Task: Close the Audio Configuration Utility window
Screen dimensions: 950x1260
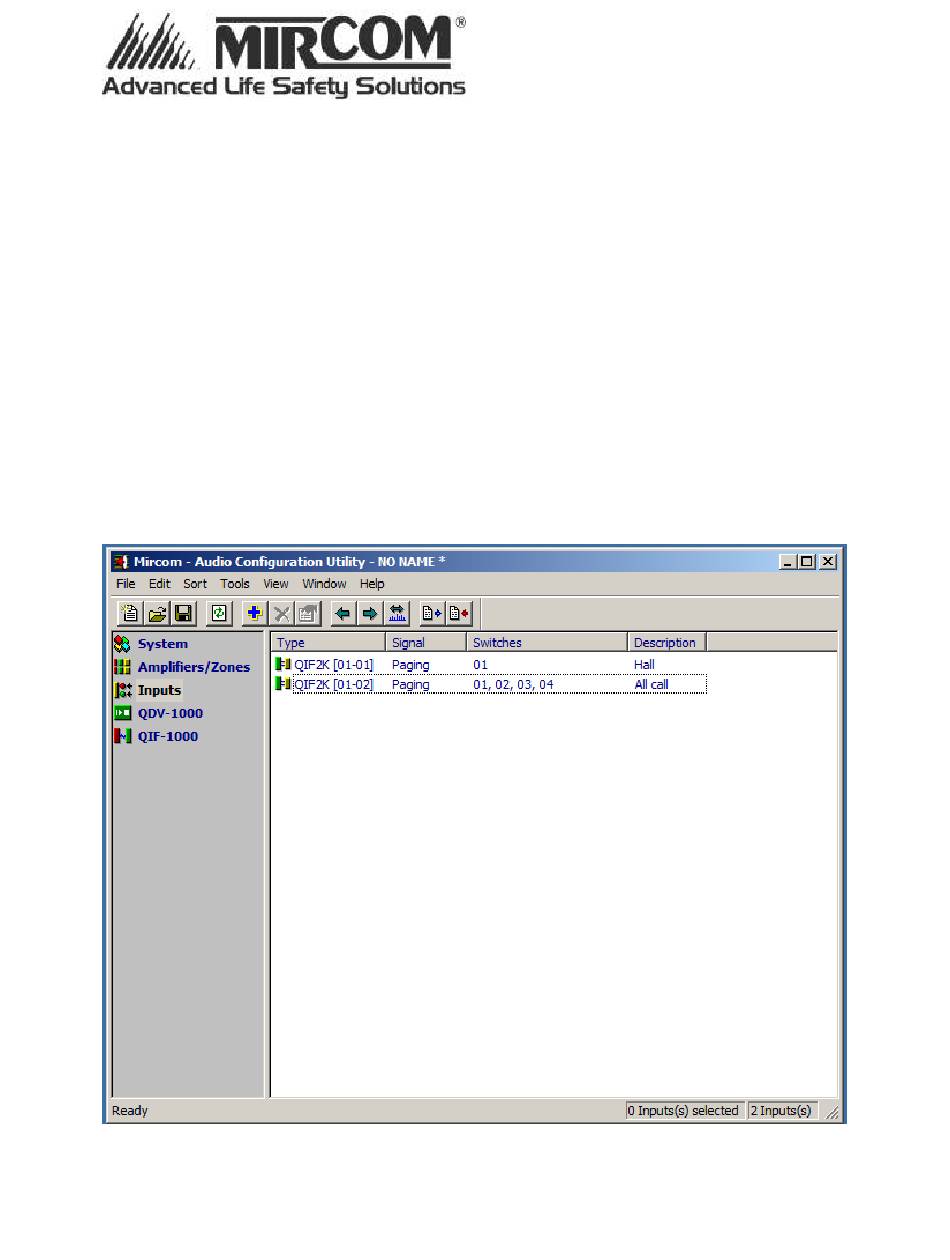Action: [827, 562]
